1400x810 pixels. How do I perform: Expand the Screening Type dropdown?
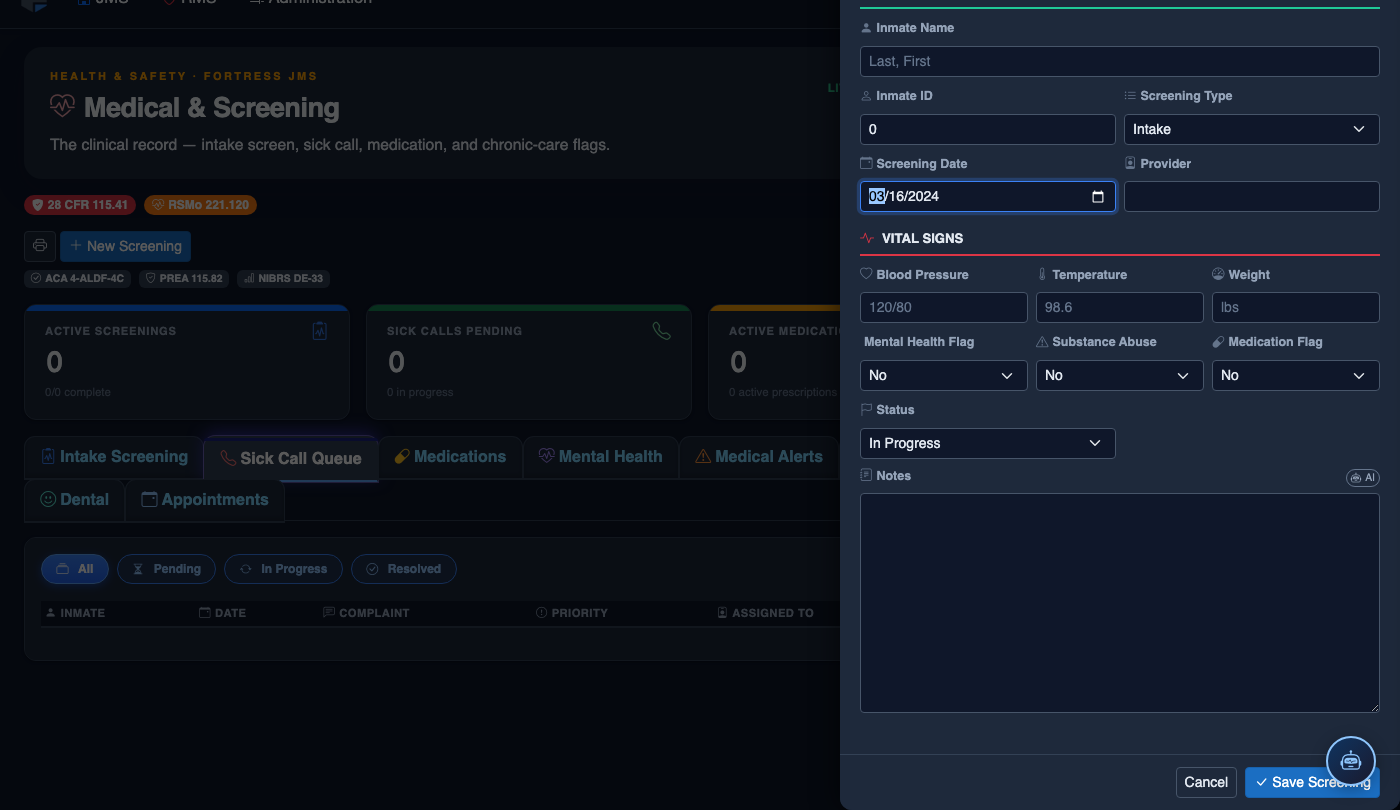pos(1251,129)
